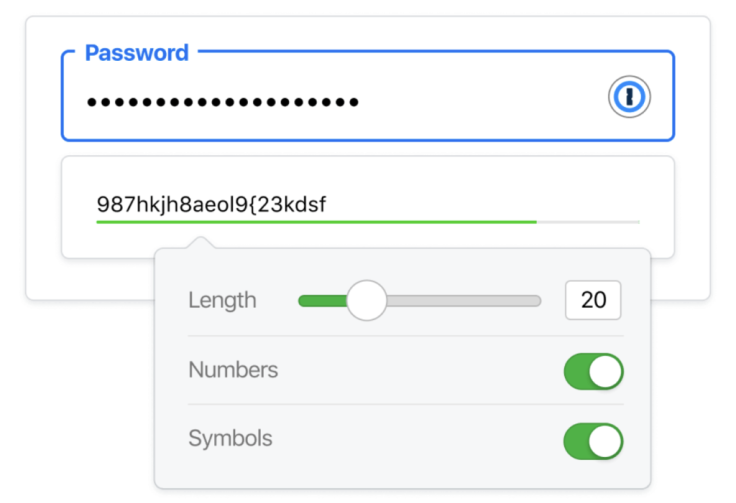Disable the Numbers toggle
The height and width of the screenshot is (503, 736).
click(593, 372)
